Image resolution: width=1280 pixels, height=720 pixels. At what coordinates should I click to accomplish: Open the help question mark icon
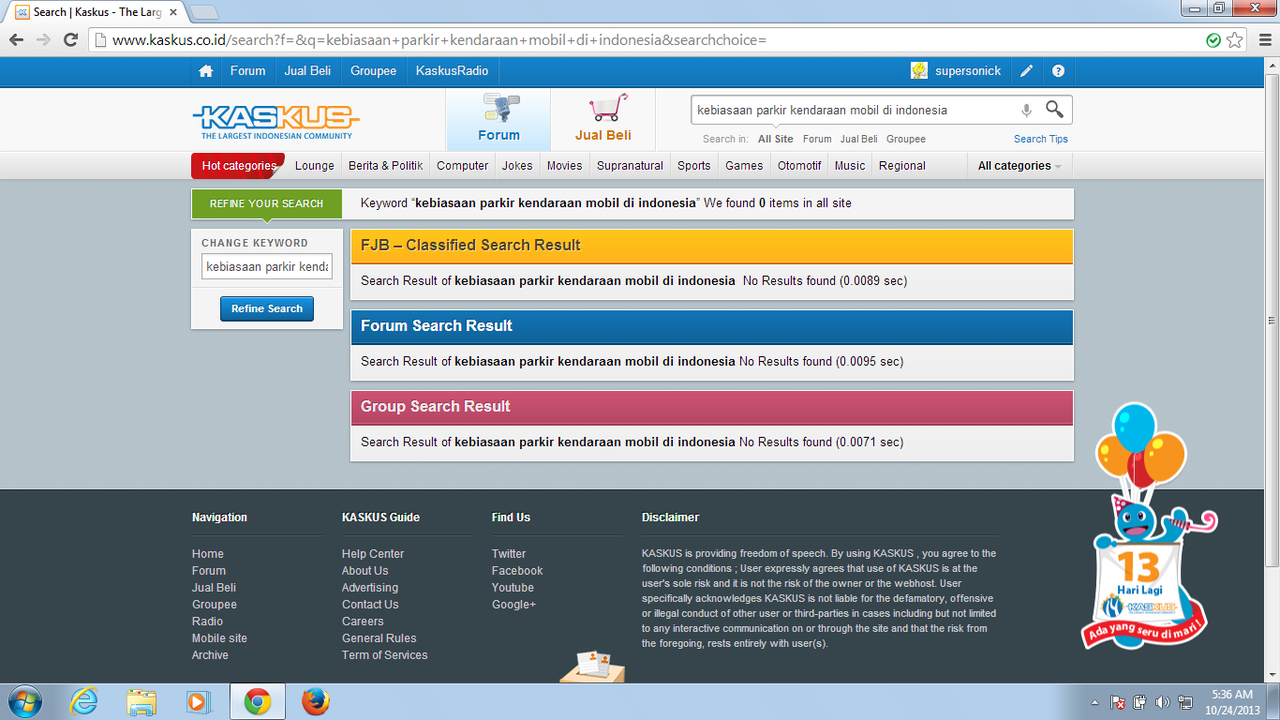[1058, 71]
